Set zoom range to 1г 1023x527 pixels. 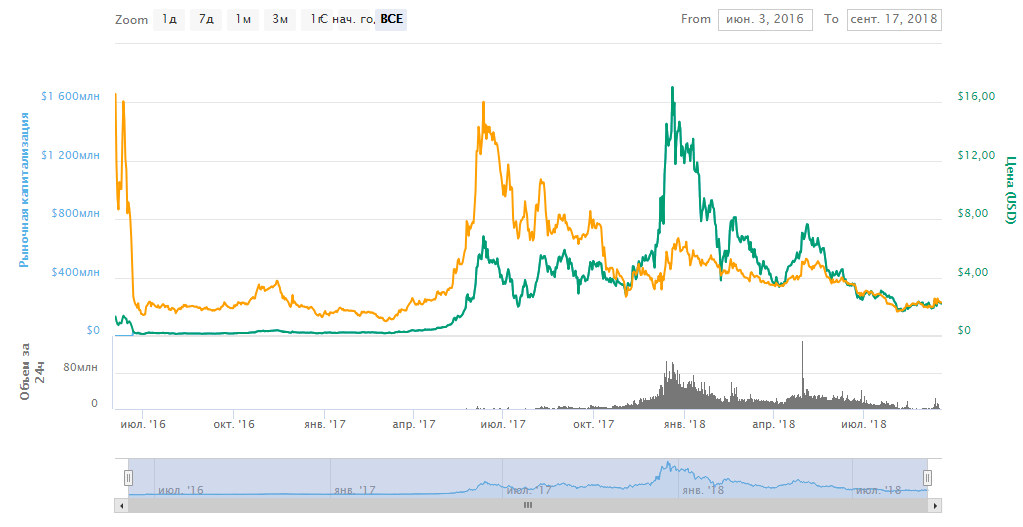pyautogui.click(x=315, y=20)
